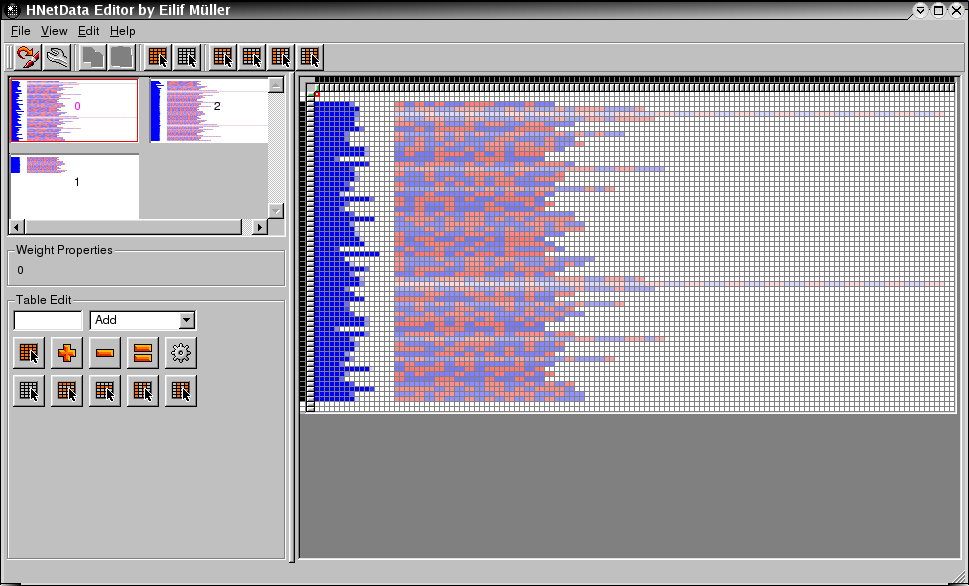Screen dimensions: 969x586
Task: Click the orange plus button in Table Edit
Action: point(67,353)
